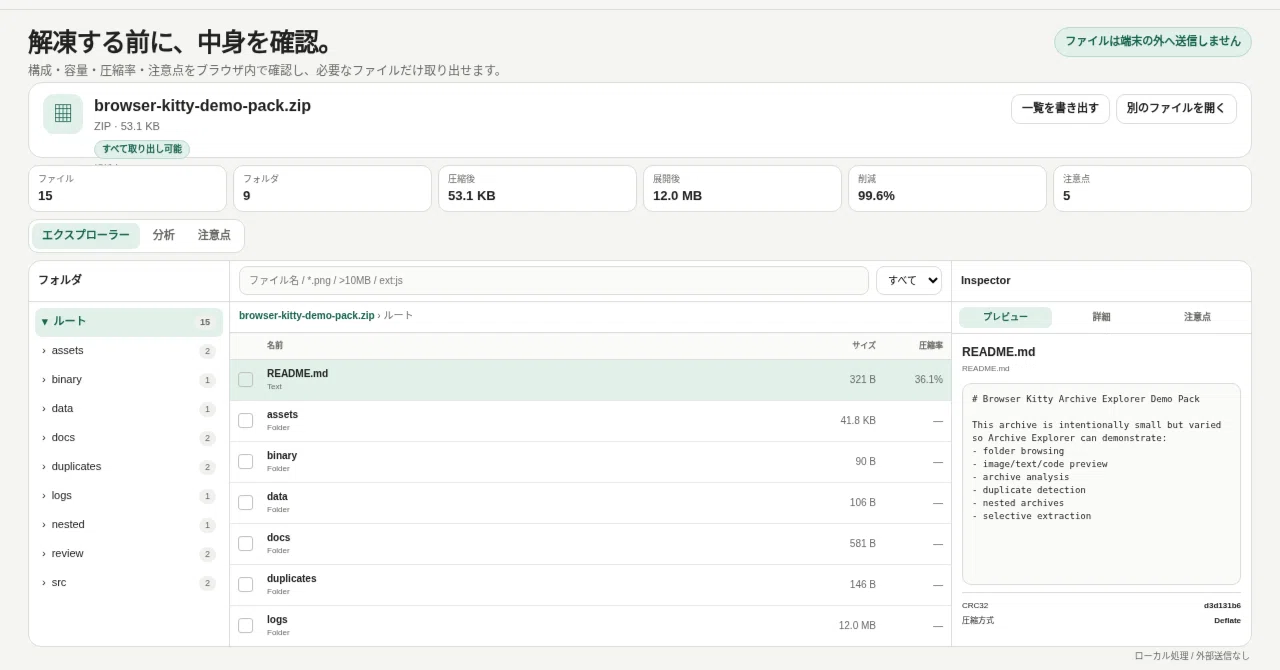Tick the README.md row checkbox
This screenshot has width=1280, height=670.
(x=245, y=380)
